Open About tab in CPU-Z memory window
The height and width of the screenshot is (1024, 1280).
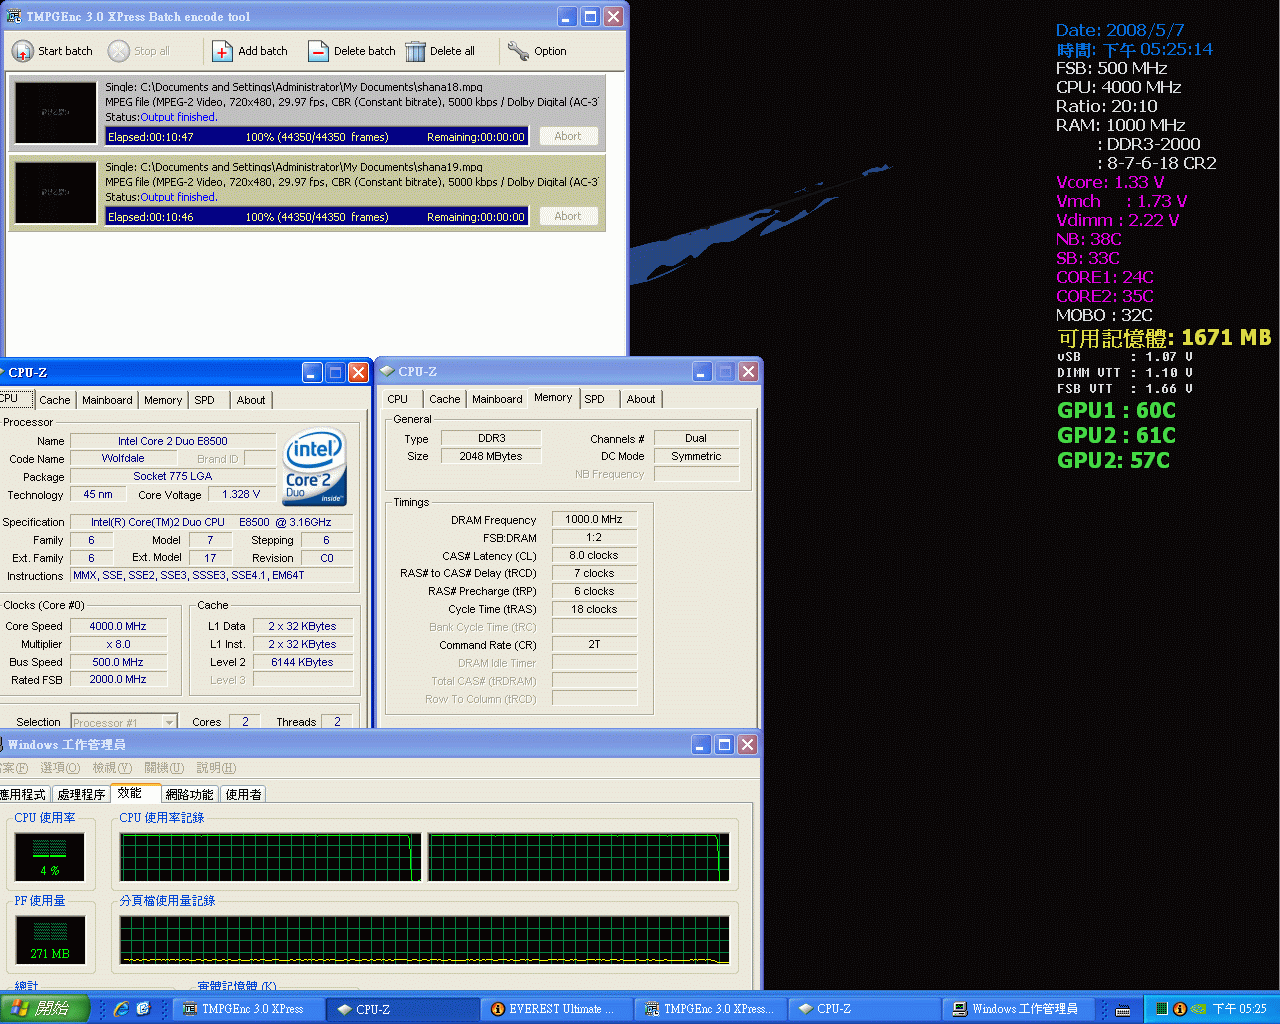click(641, 399)
